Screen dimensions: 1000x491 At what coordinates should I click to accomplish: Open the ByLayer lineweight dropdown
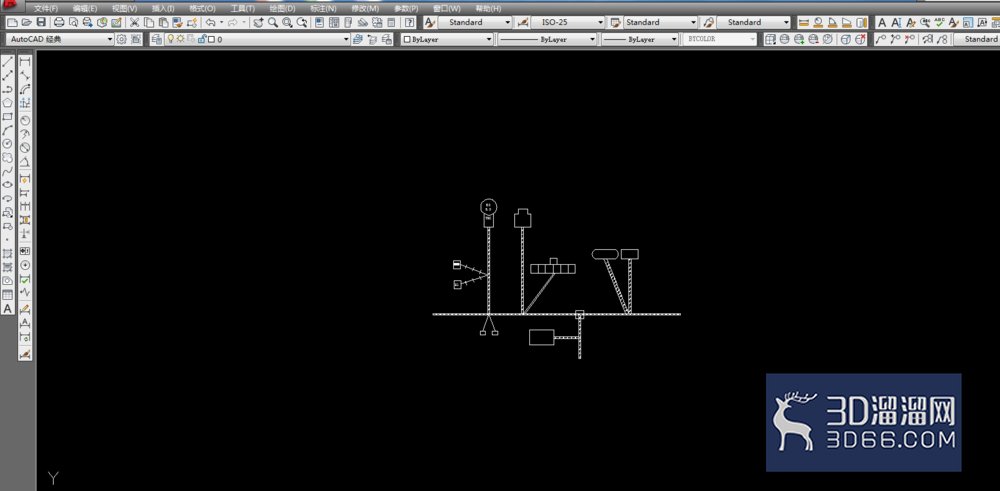click(640, 39)
